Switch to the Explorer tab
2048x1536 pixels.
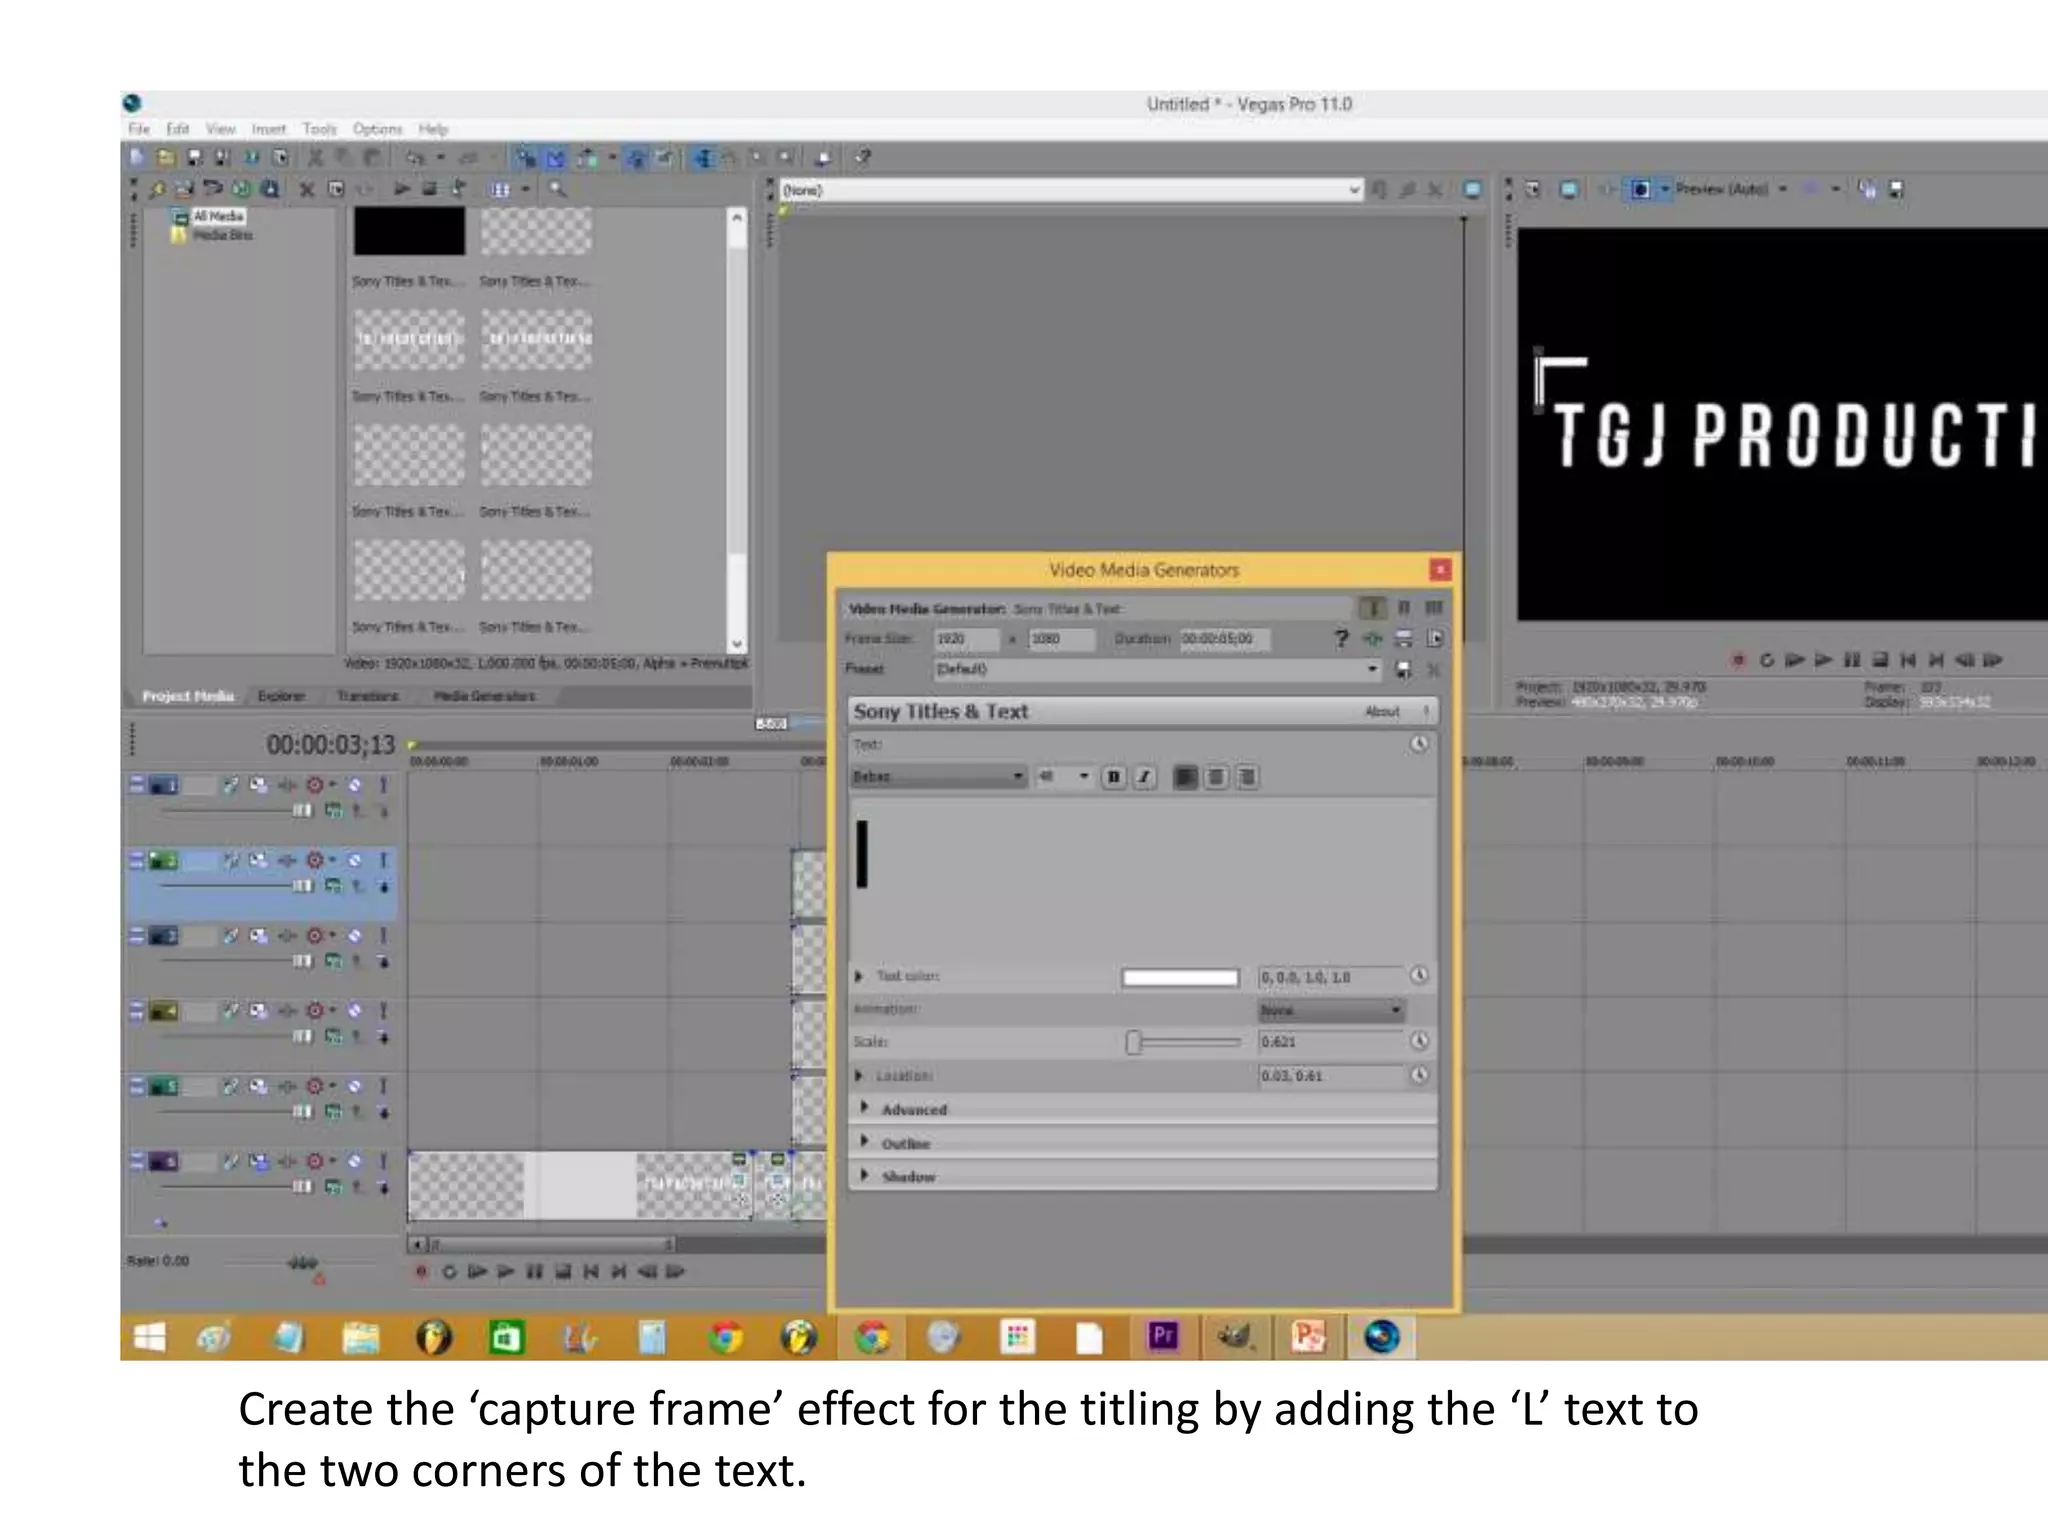coord(281,696)
